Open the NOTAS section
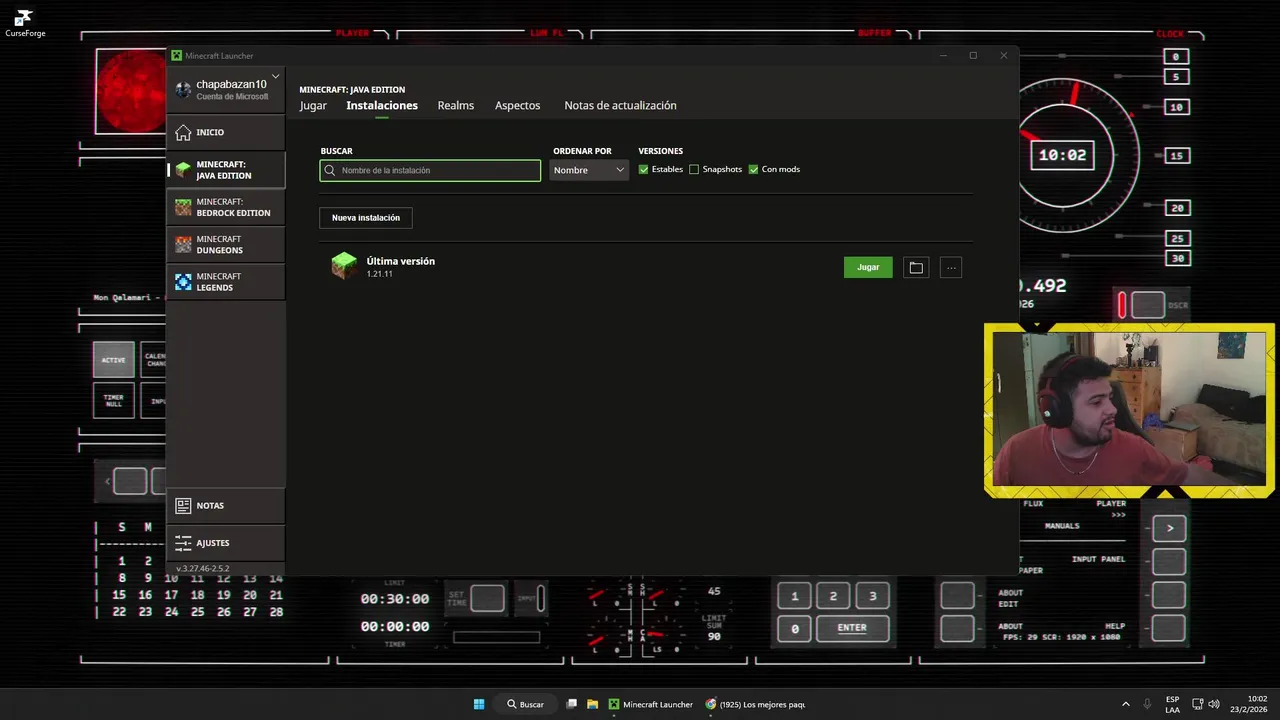1280x720 pixels. [x=225, y=506]
